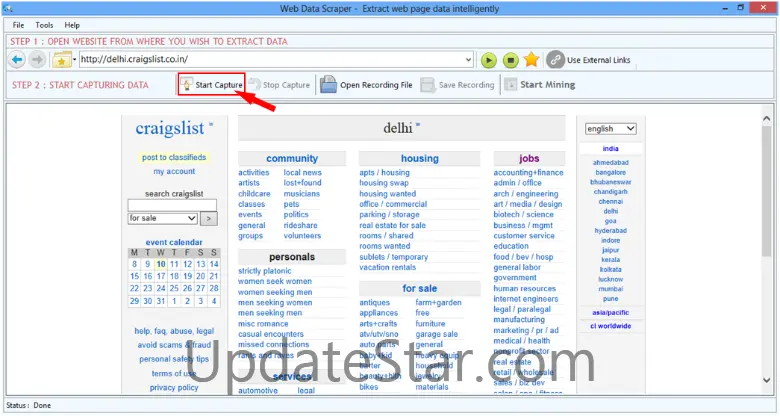Open the 'privacy policy' link
The height and width of the screenshot is (416, 780).
(174, 388)
